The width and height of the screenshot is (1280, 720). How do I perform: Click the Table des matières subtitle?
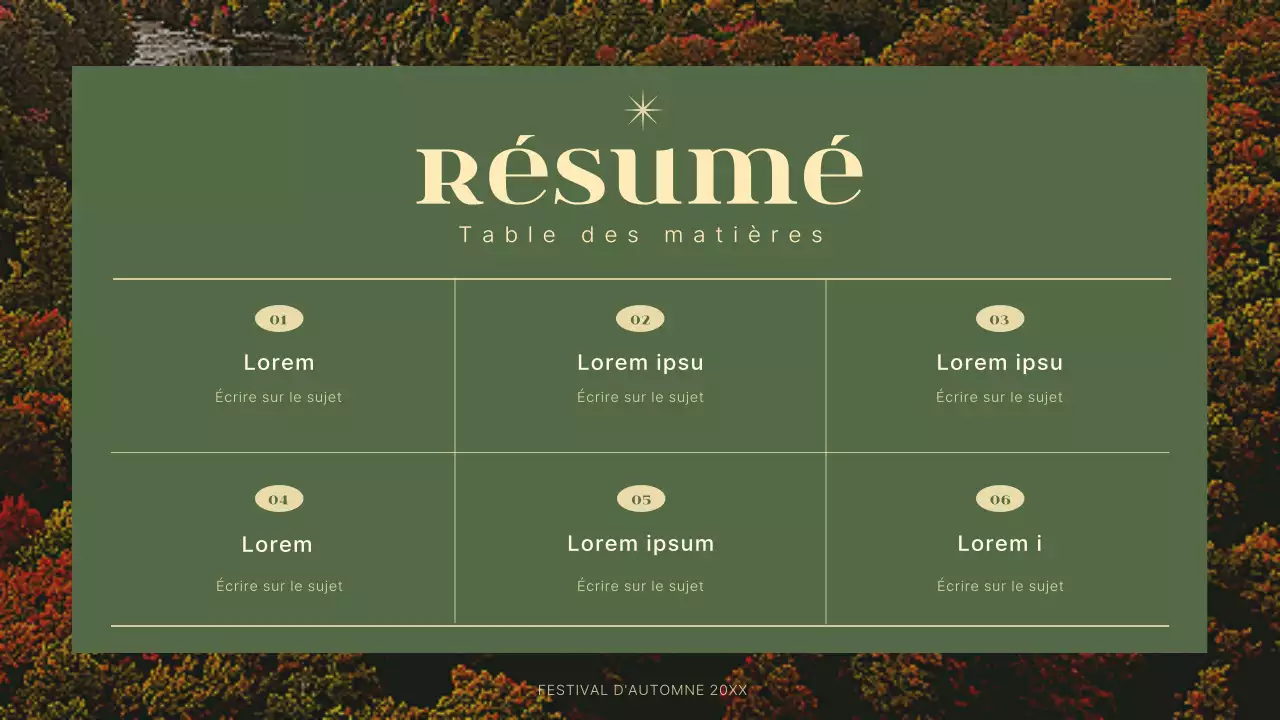click(x=641, y=234)
